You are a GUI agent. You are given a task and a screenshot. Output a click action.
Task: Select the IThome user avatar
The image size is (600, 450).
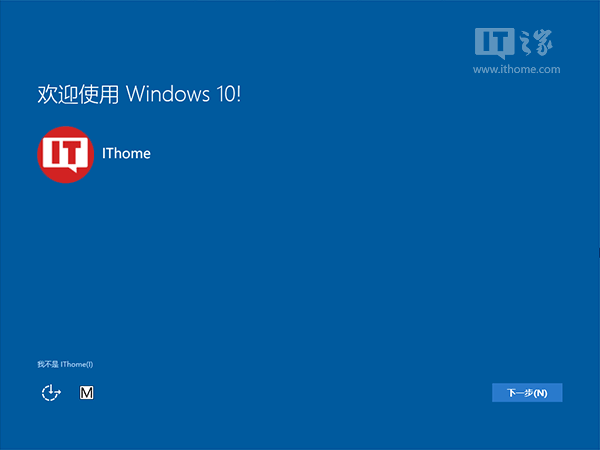click(65, 155)
